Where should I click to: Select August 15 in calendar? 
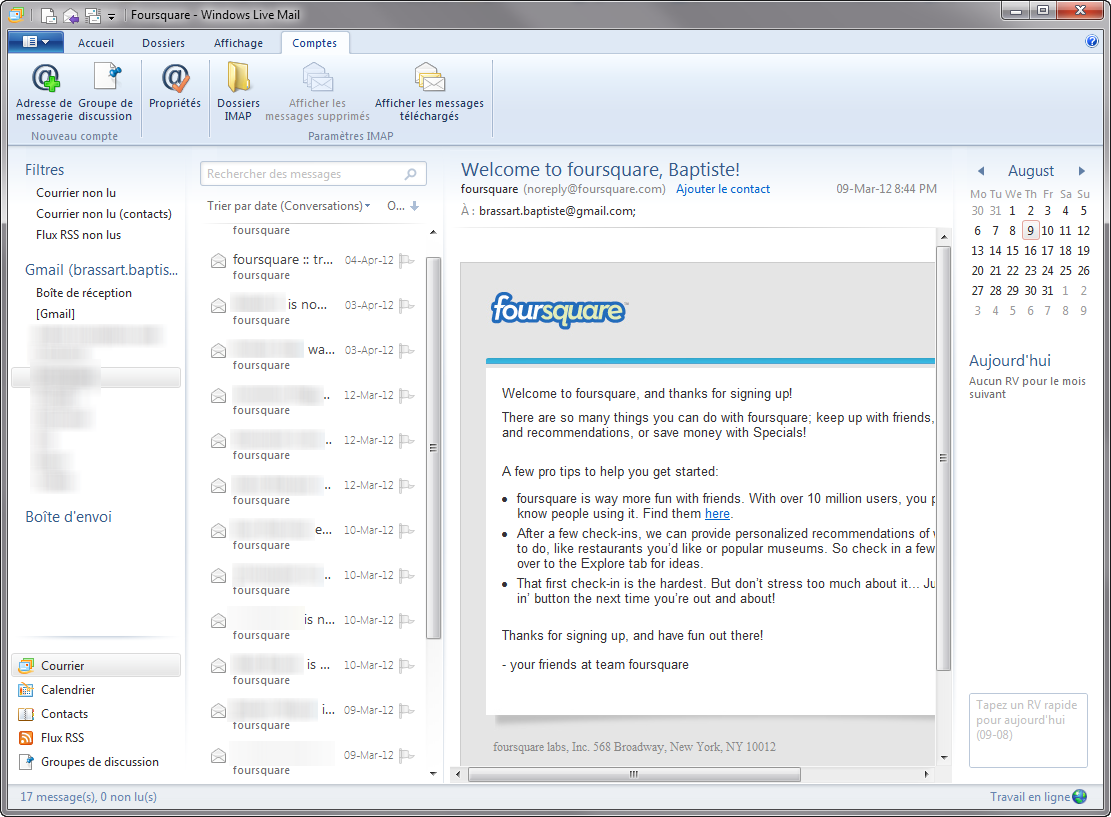point(1013,251)
